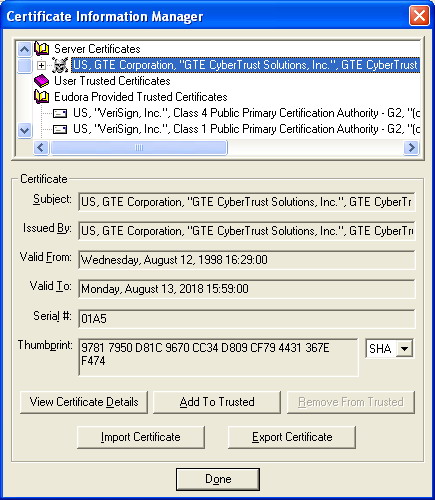The image size is (435, 500).
Task: Select the GTE CyberTrust Solutions certificate row
Action: 245,65
